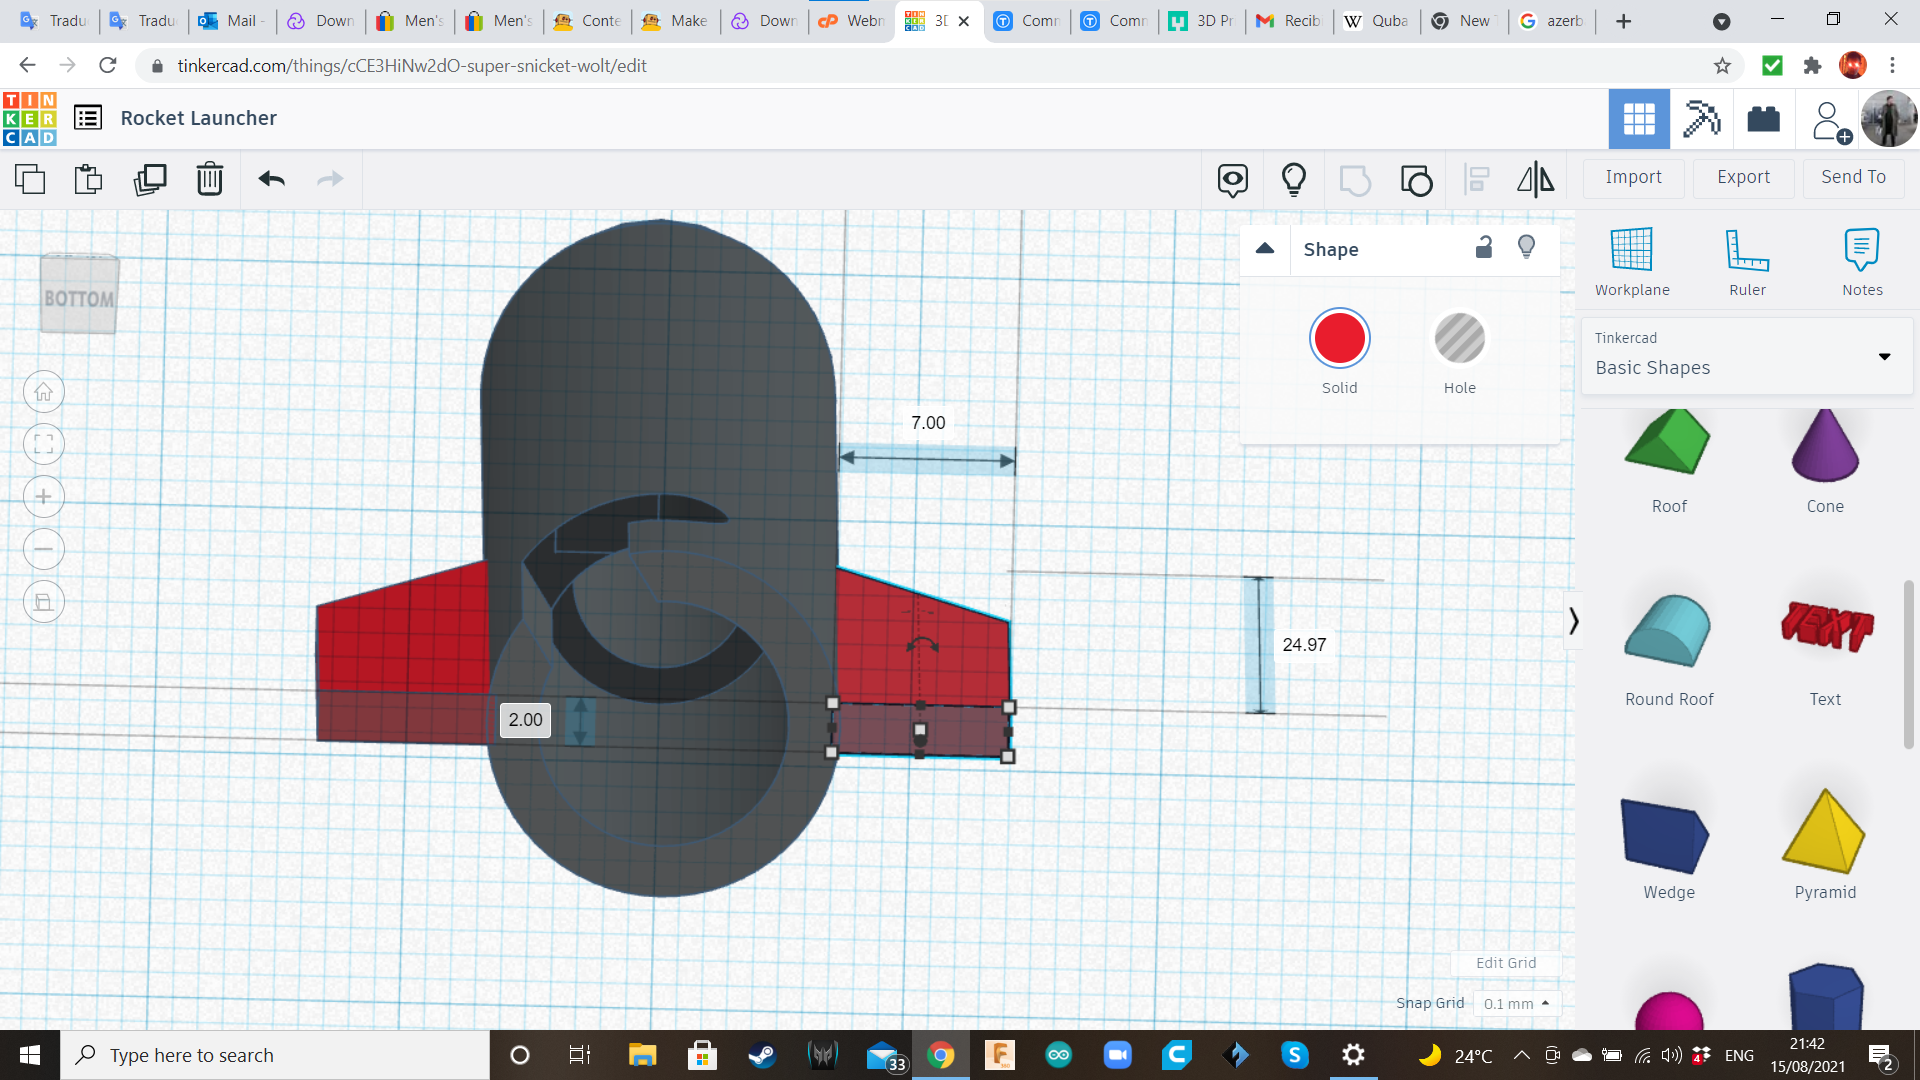
Task: Click the Delete trash can icon
Action: [210, 179]
